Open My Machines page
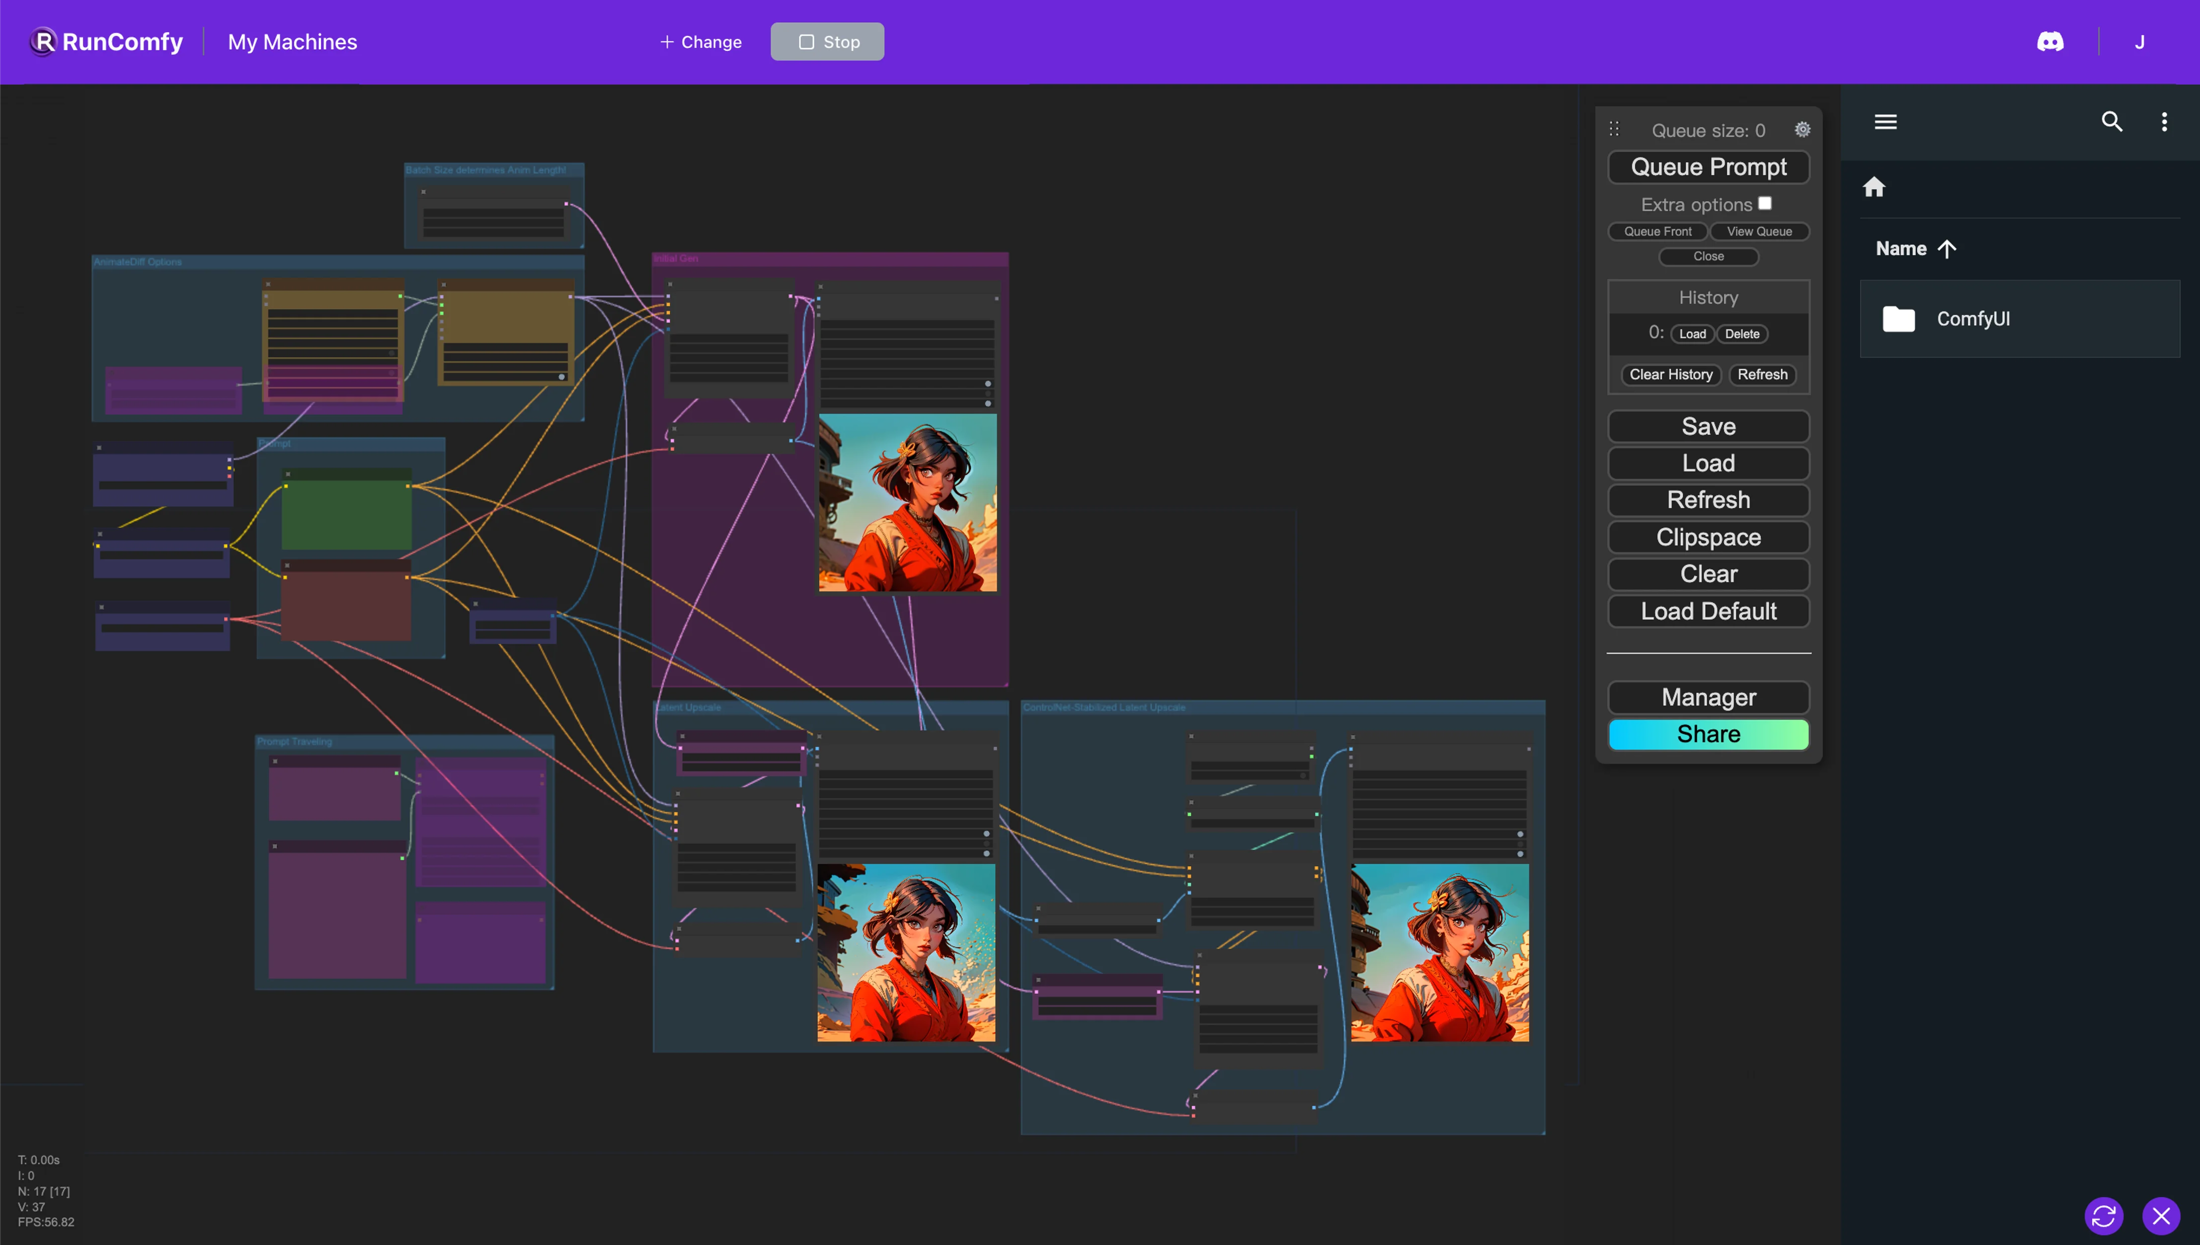Viewport: 2200px width, 1245px height. [x=292, y=41]
